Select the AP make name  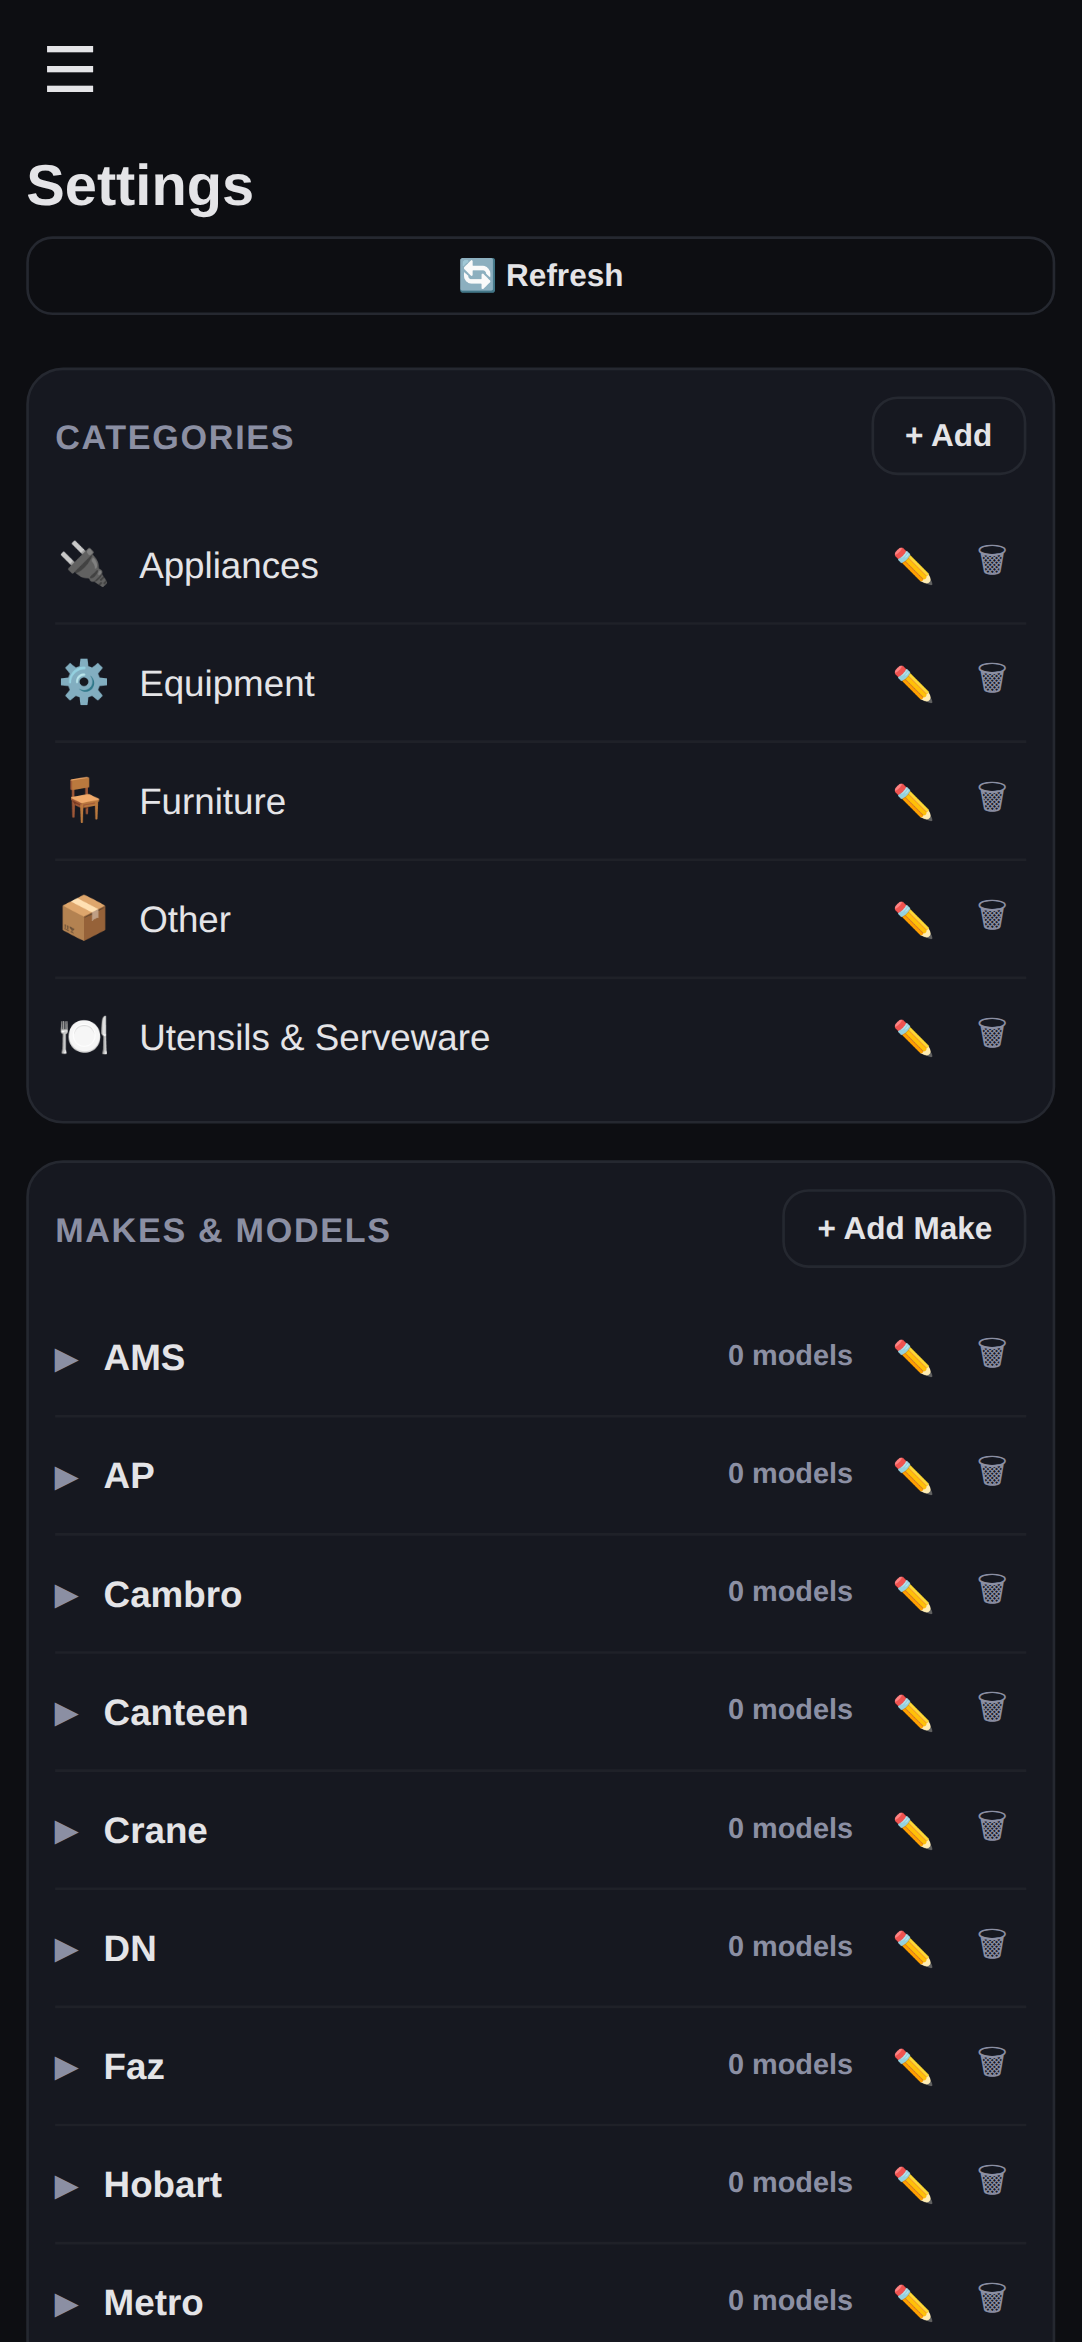(x=129, y=1476)
